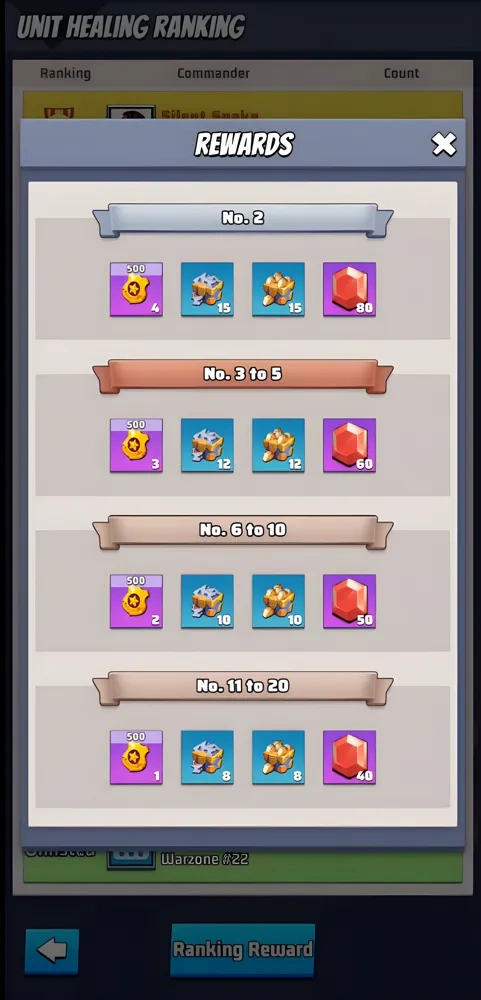Select silver chest with count 12
481x1000 pixels.
point(207,445)
